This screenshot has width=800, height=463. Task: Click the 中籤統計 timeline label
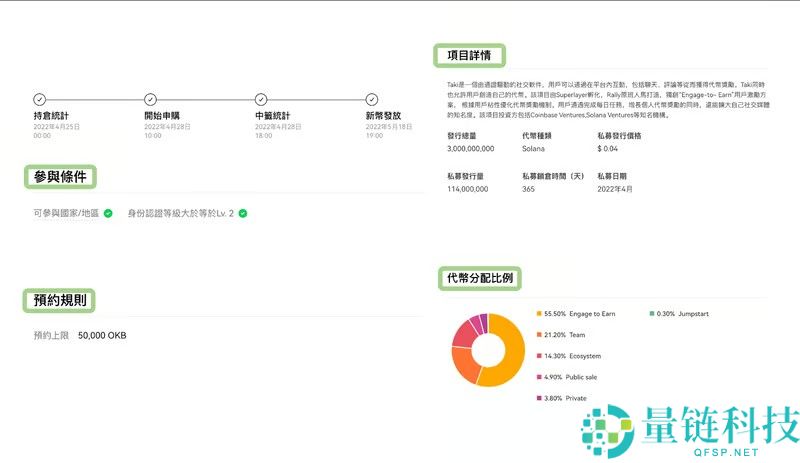point(272,116)
